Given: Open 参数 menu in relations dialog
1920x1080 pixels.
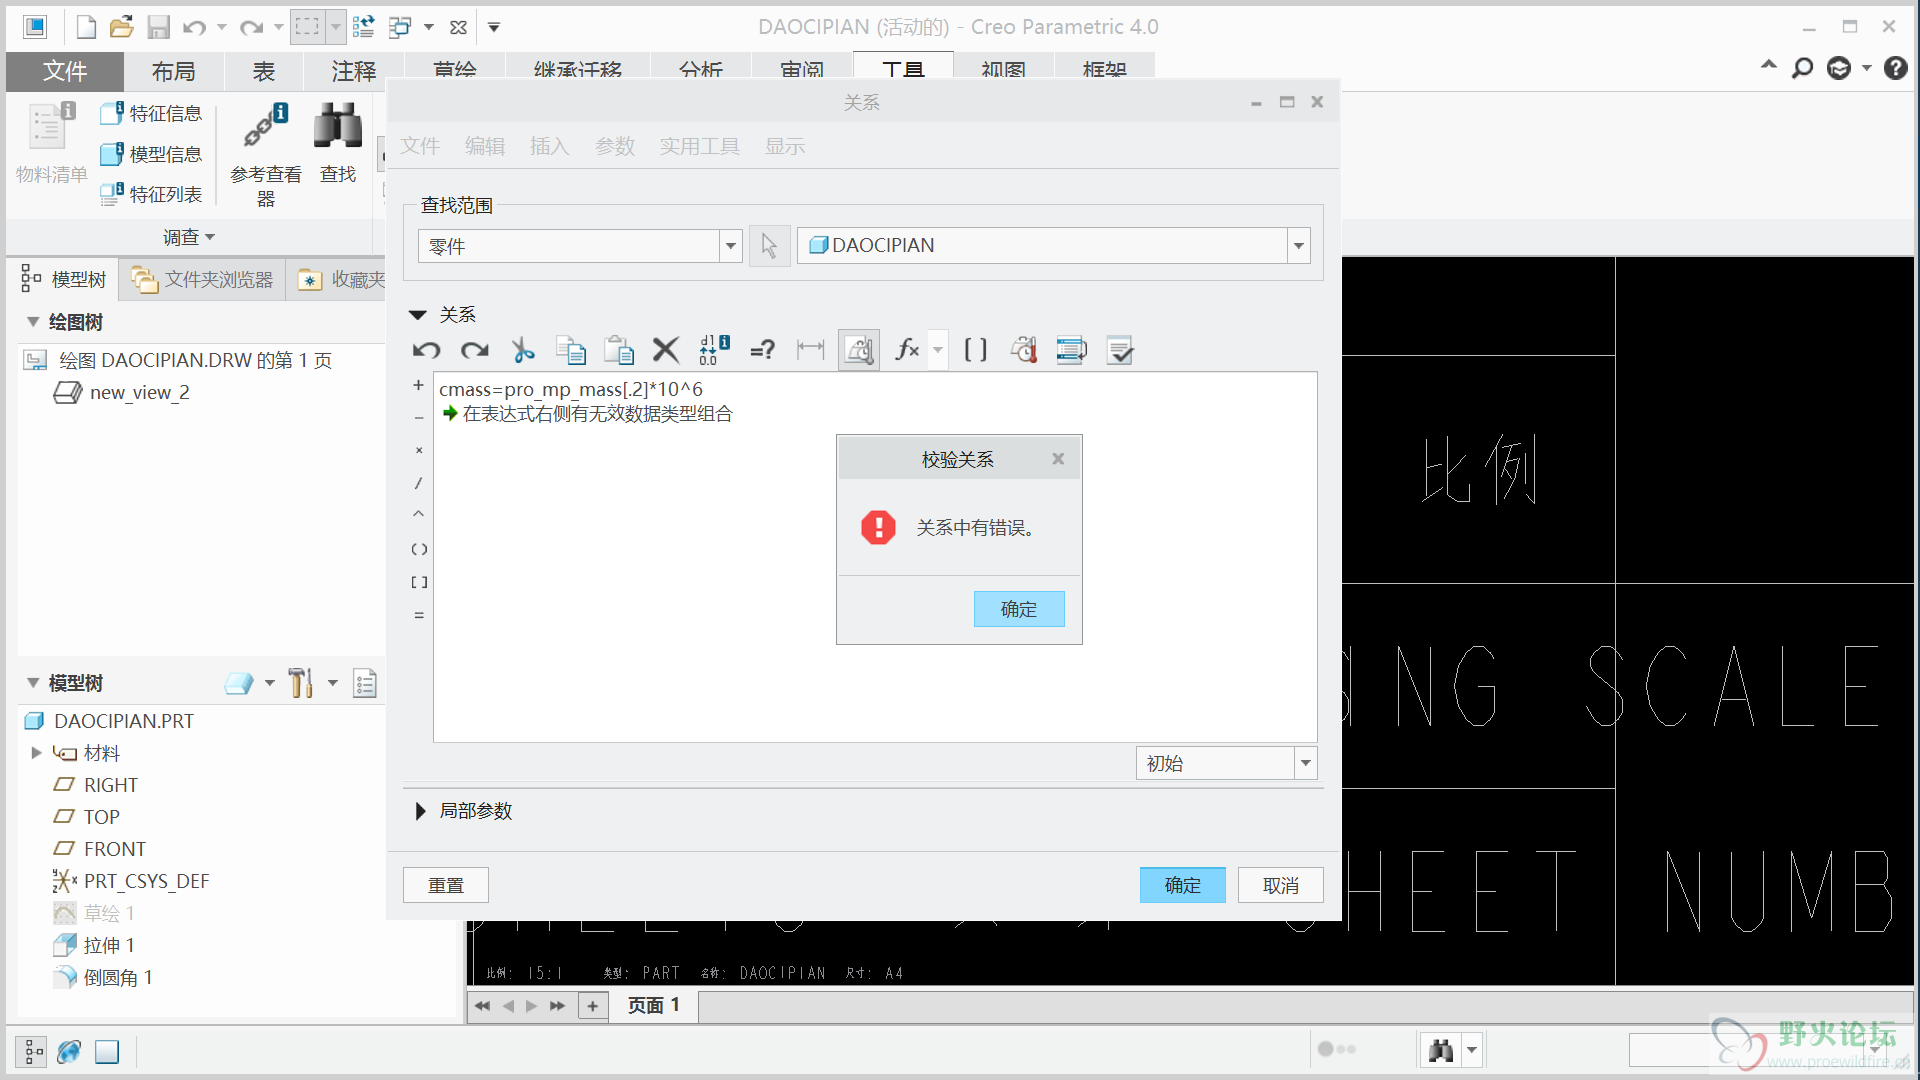Looking at the screenshot, I should (x=615, y=146).
